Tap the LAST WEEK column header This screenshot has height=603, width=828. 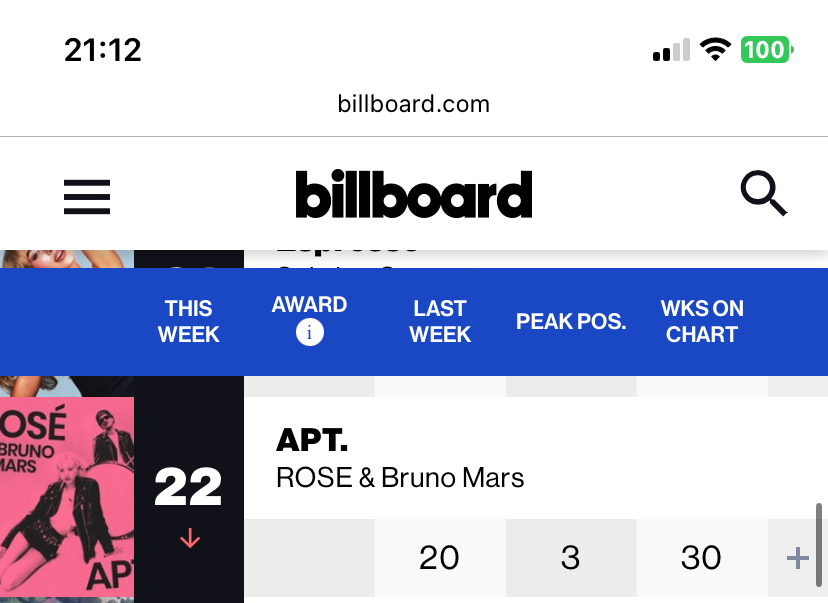pyautogui.click(x=440, y=322)
